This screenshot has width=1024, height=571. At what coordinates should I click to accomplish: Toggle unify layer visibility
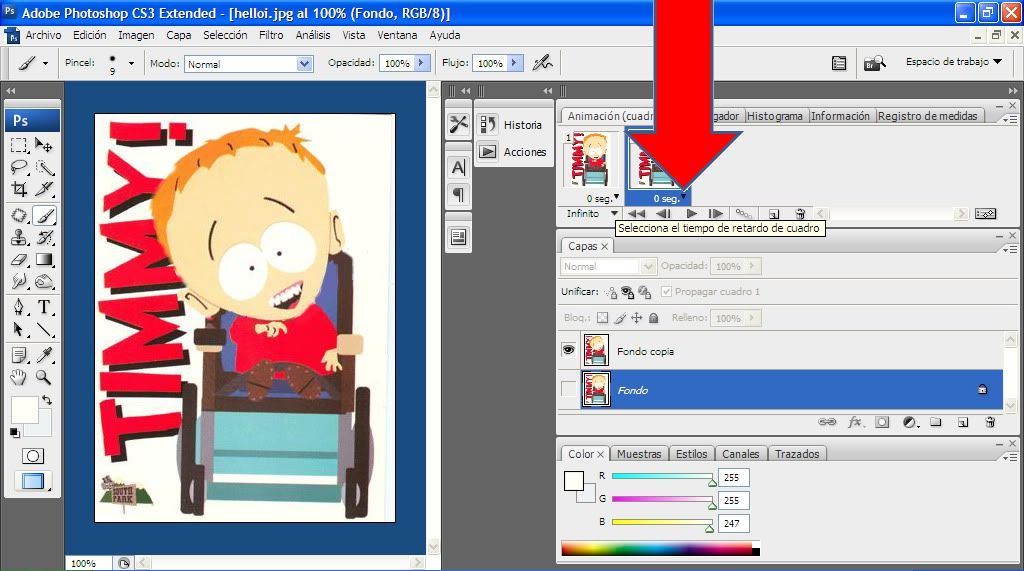(628, 292)
